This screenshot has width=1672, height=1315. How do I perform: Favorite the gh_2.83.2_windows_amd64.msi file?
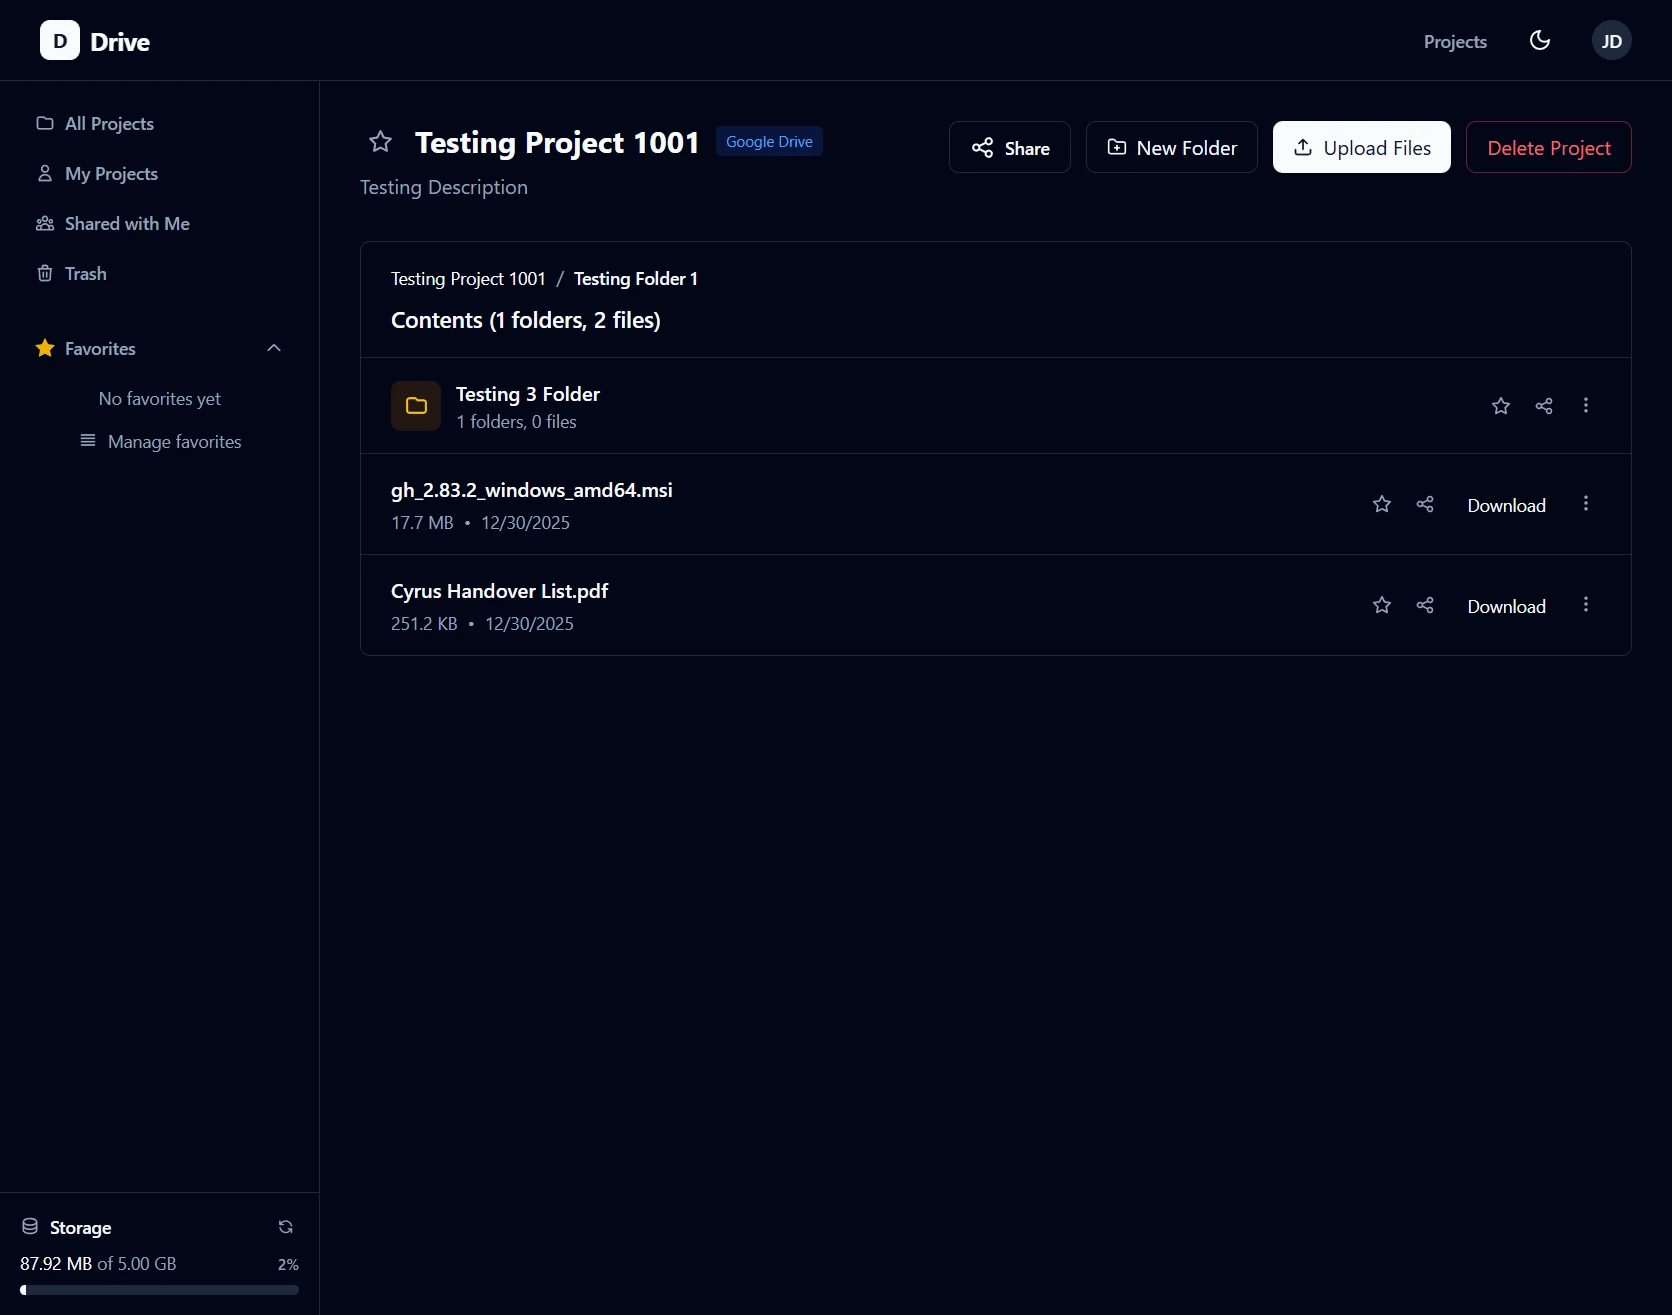pos(1381,504)
